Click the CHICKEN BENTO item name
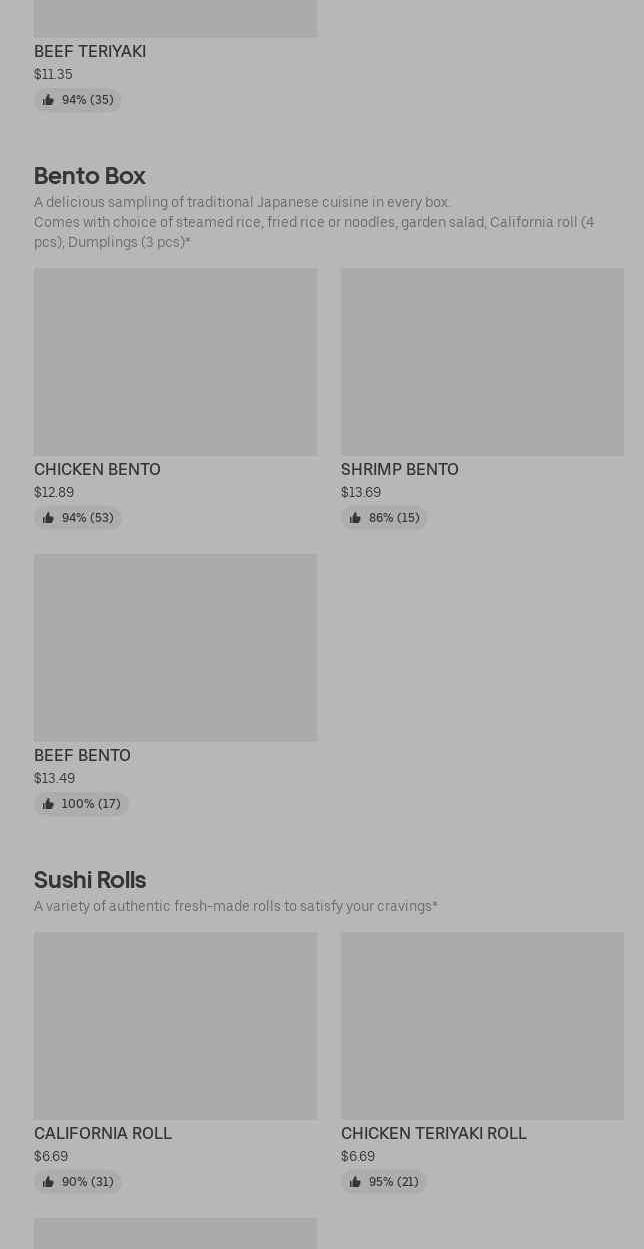644x1249 pixels. (97, 469)
